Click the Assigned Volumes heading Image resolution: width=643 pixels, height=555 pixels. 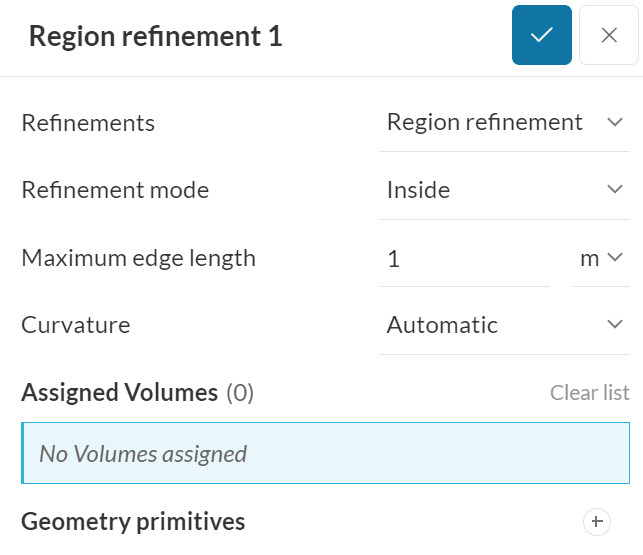click(x=119, y=393)
